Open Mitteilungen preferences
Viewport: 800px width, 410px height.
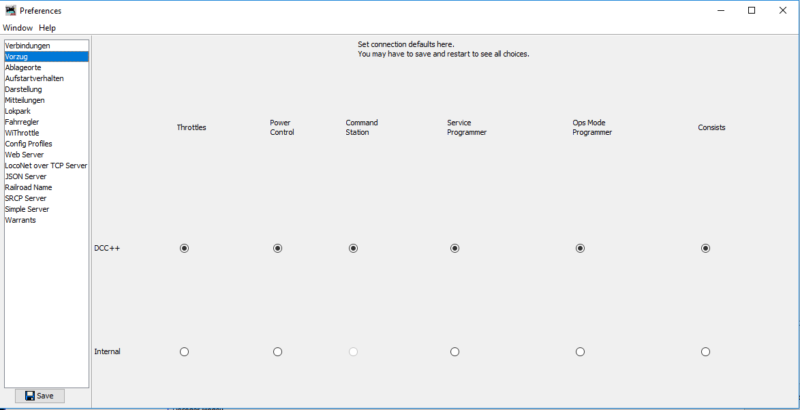pos(46,100)
